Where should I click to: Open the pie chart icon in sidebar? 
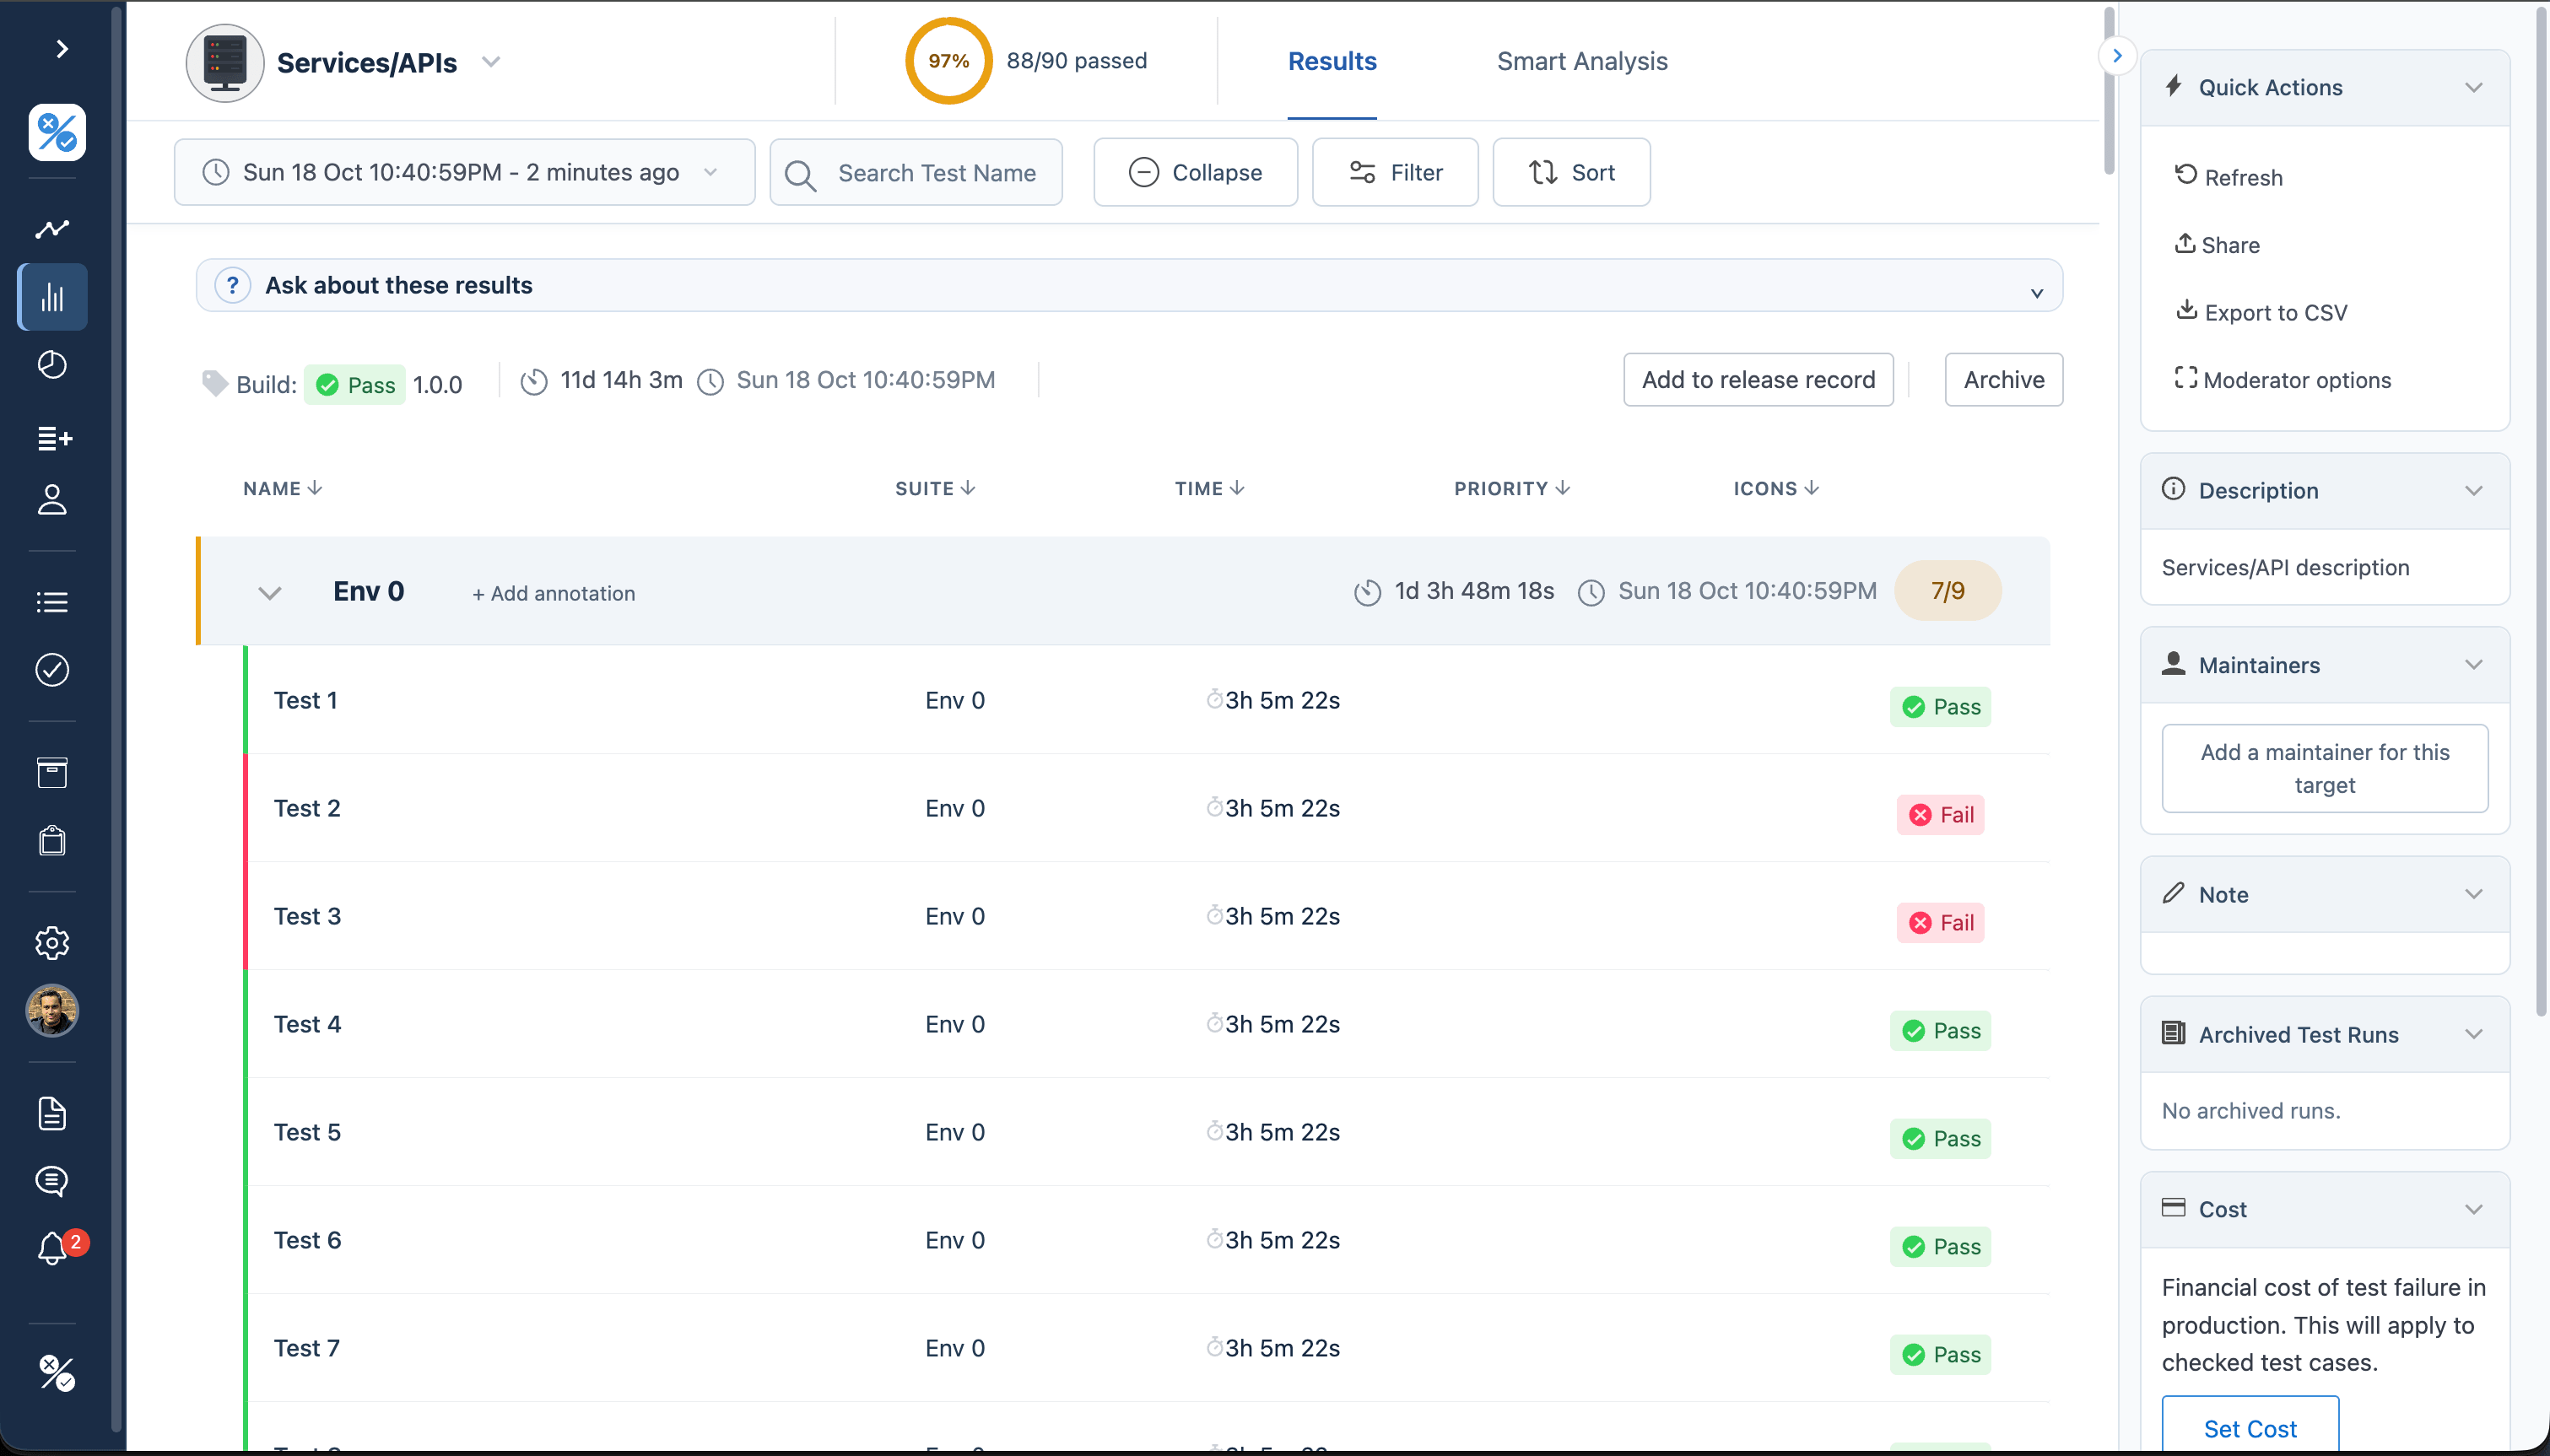click(52, 365)
